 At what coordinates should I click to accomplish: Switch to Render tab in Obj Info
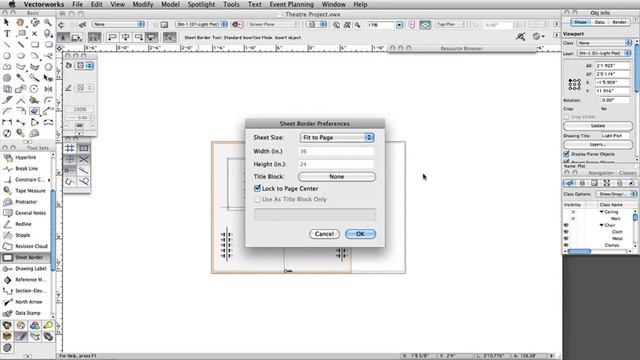pyautogui.click(x=619, y=22)
